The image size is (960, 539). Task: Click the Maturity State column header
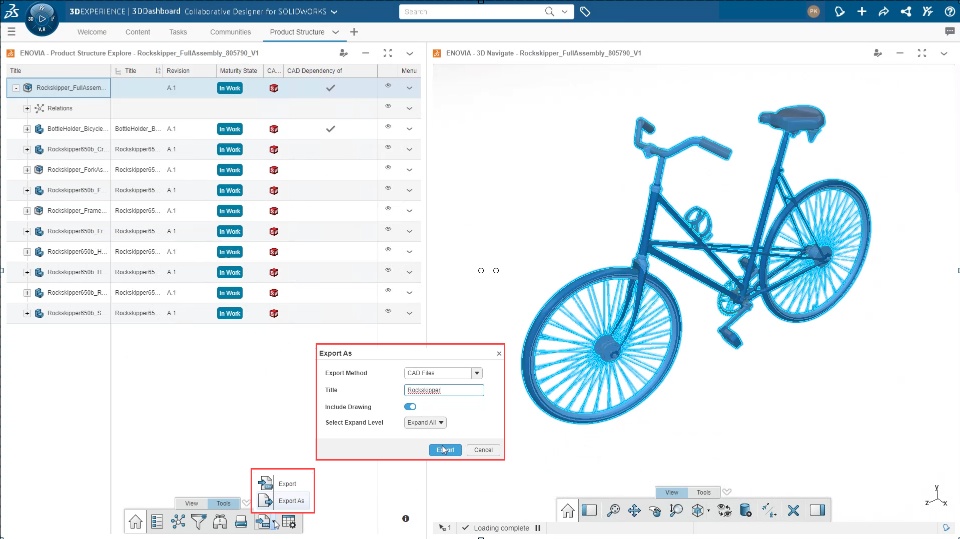pos(239,70)
